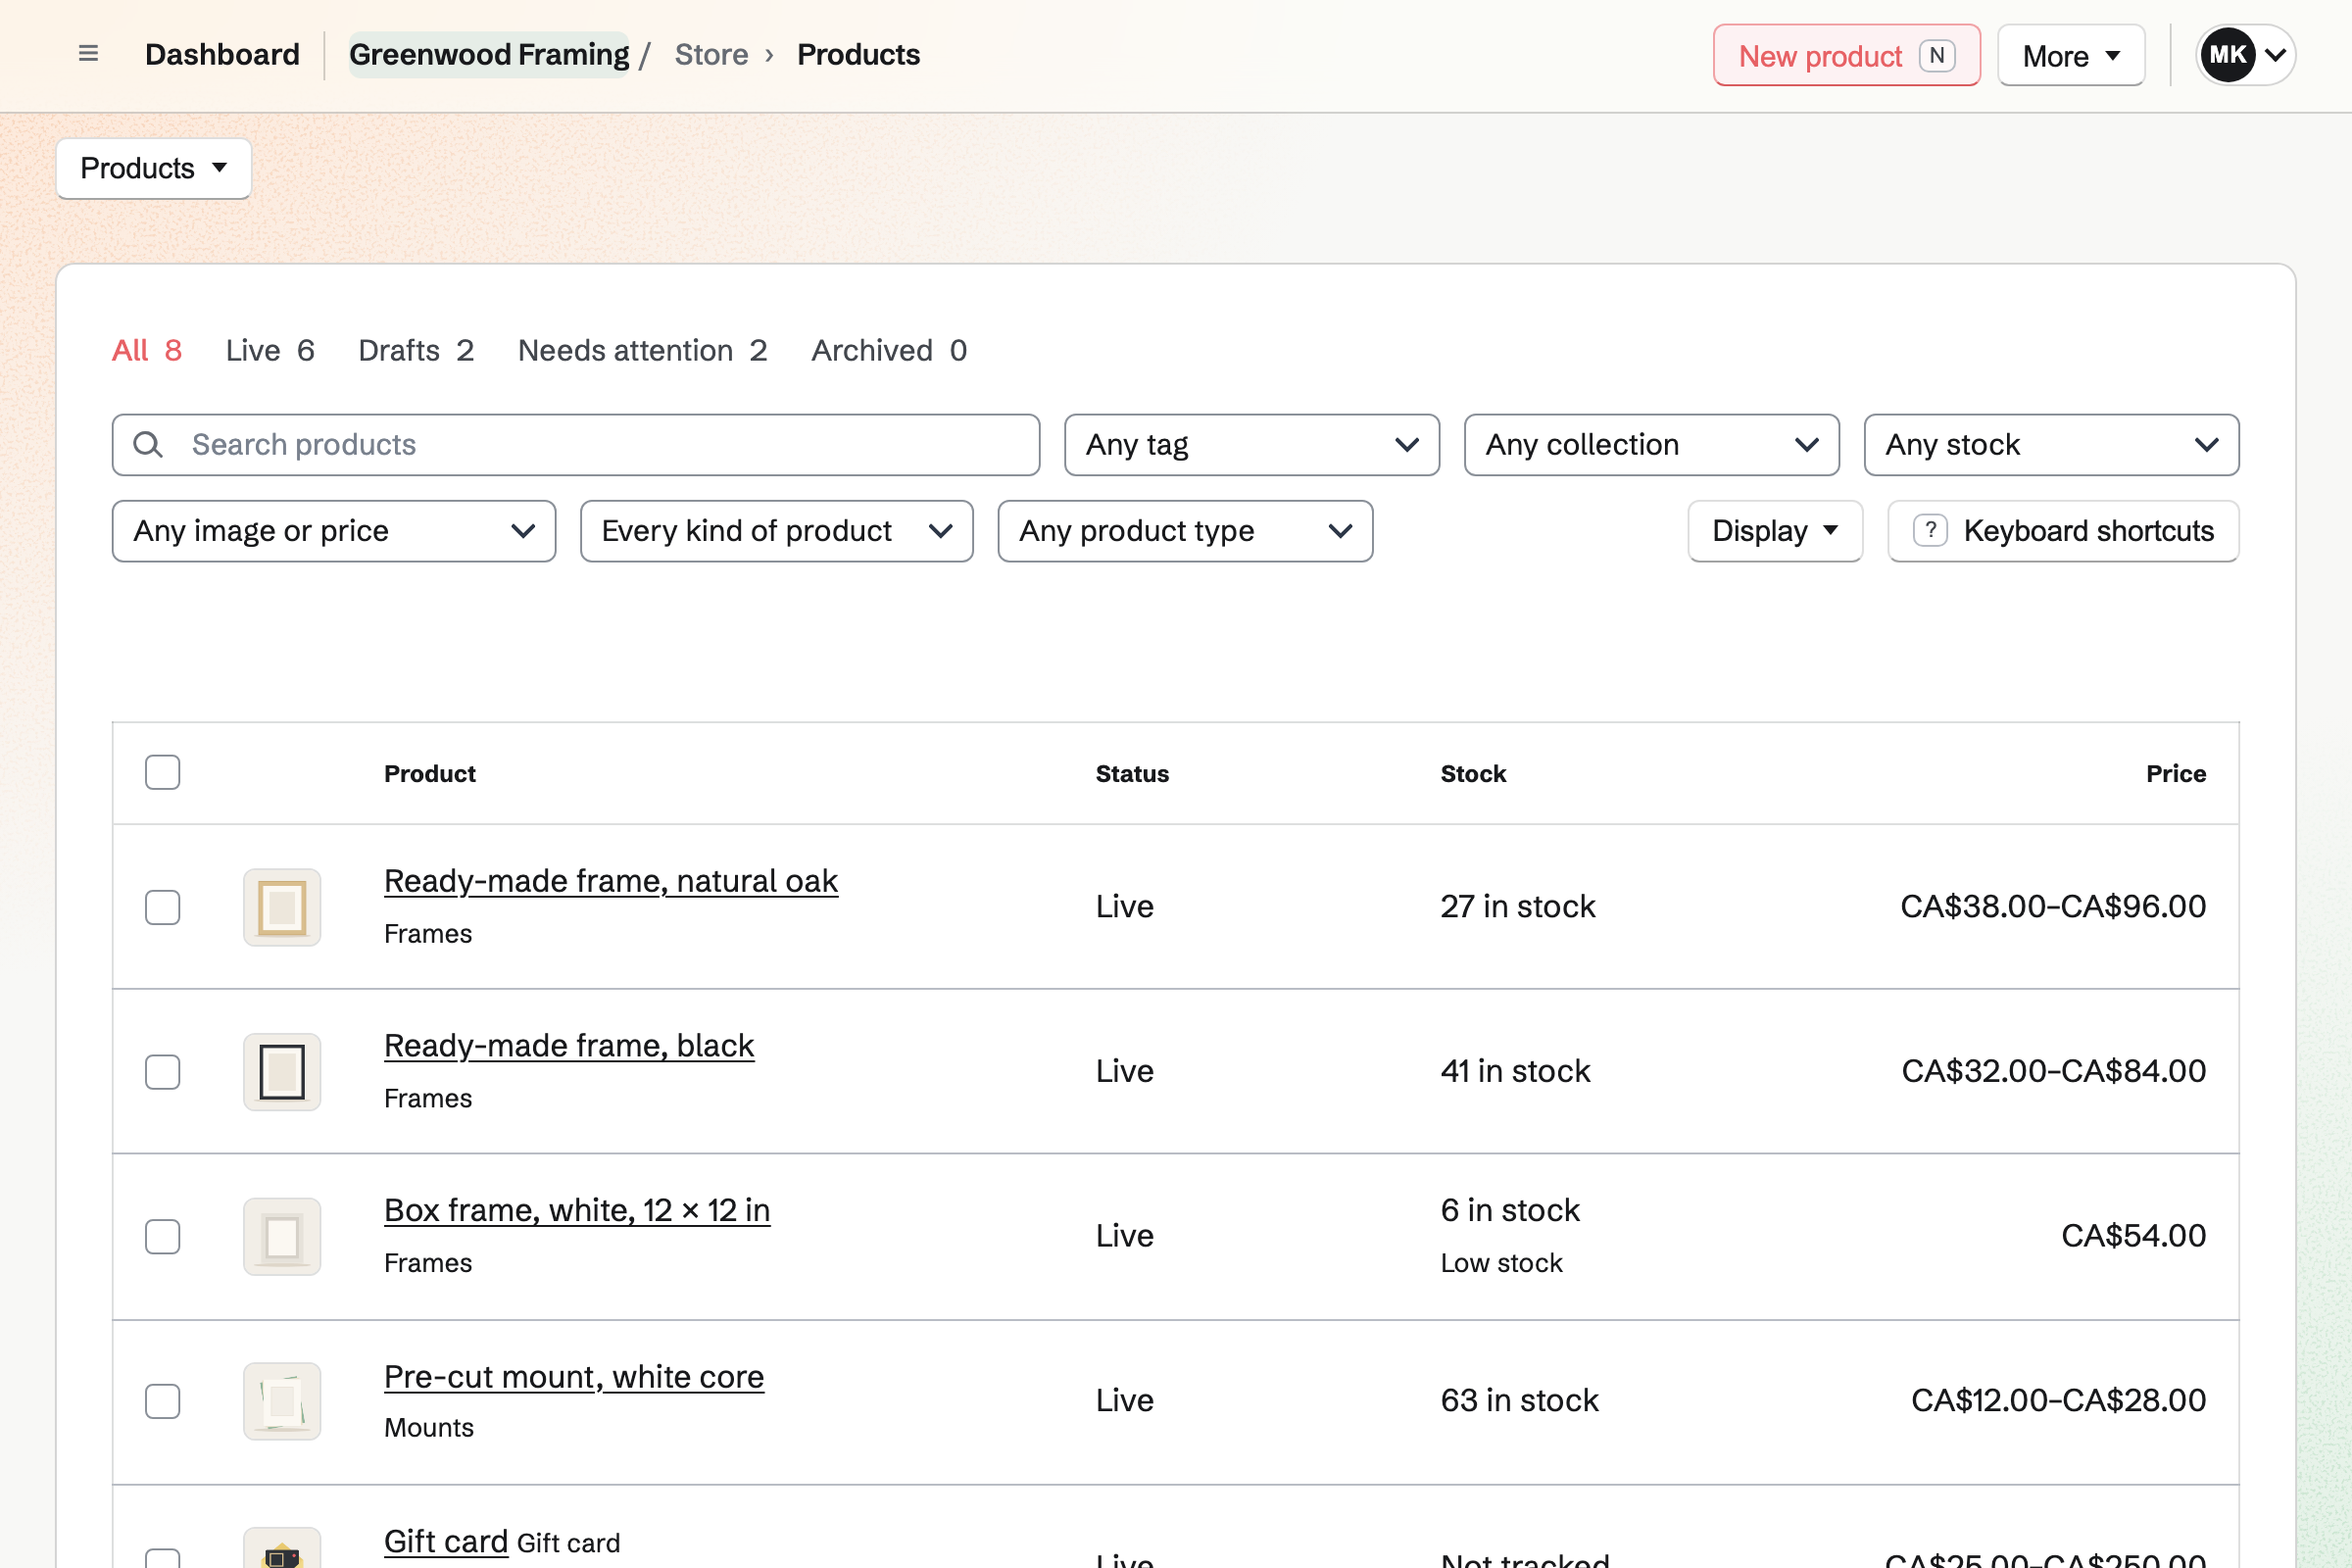This screenshot has width=2352, height=1568.
Task: Open Keyboard shortcuts help
Action: click(x=2063, y=531)
